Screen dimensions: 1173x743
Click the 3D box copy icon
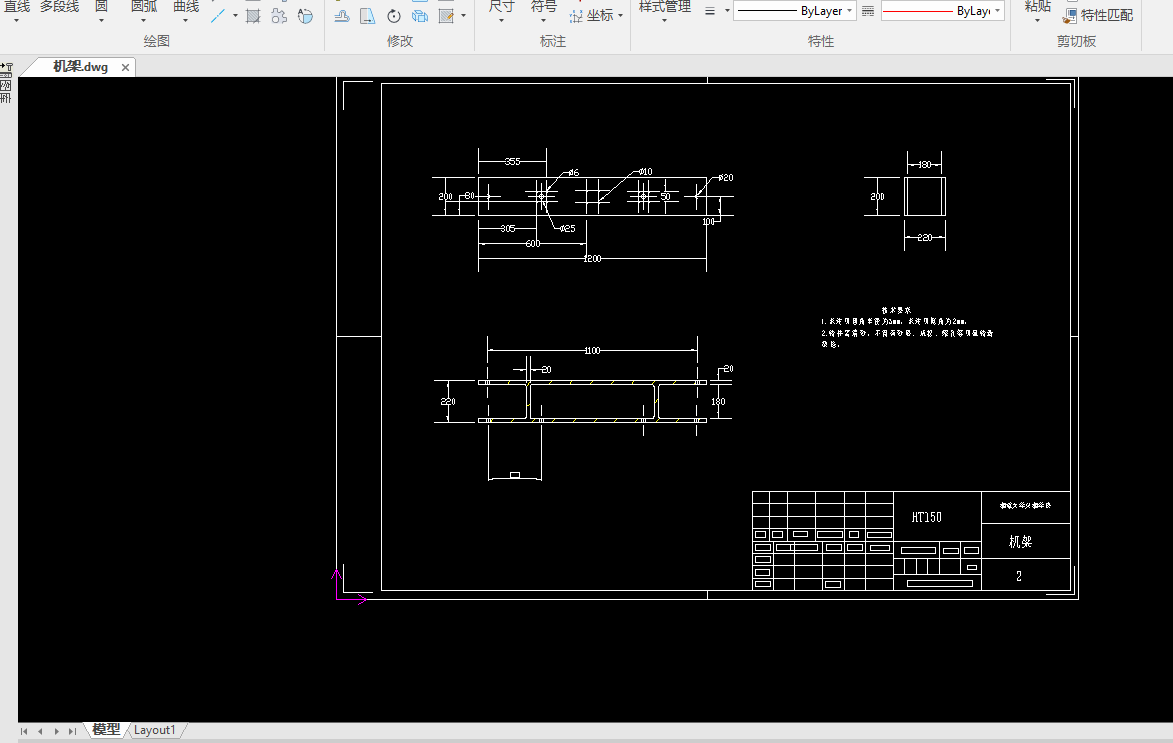[x=420, y=16]
